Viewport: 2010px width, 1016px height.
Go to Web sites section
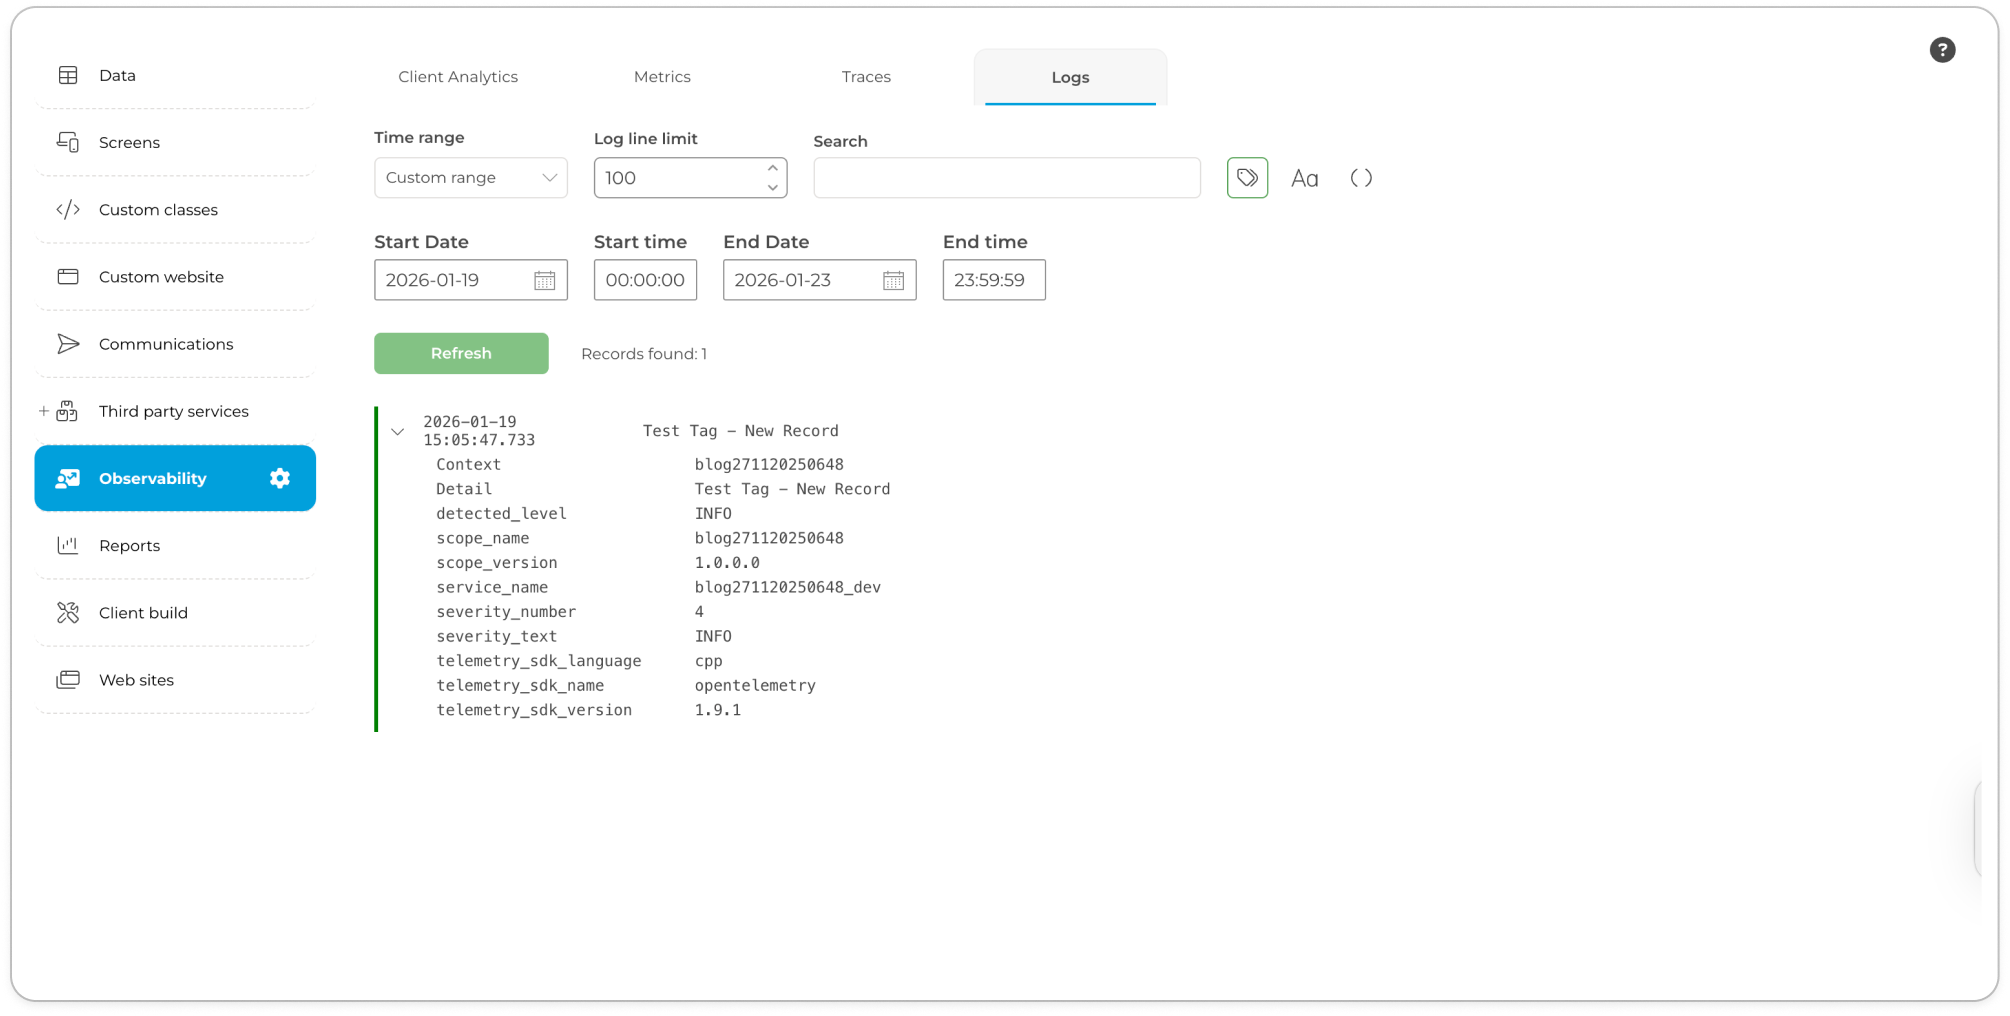(136, 680)
